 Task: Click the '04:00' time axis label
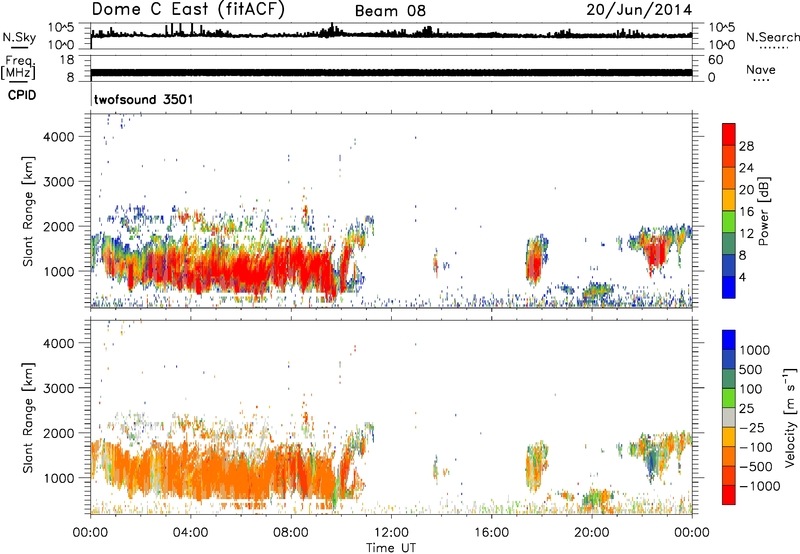click(x=191, y=533)
